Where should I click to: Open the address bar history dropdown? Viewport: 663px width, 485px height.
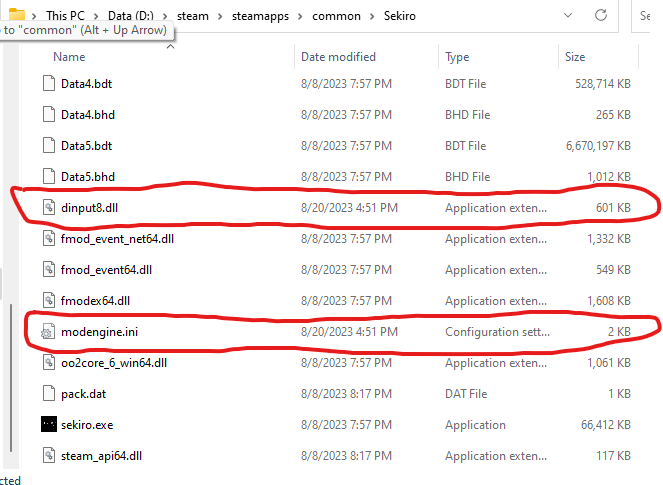568,16
